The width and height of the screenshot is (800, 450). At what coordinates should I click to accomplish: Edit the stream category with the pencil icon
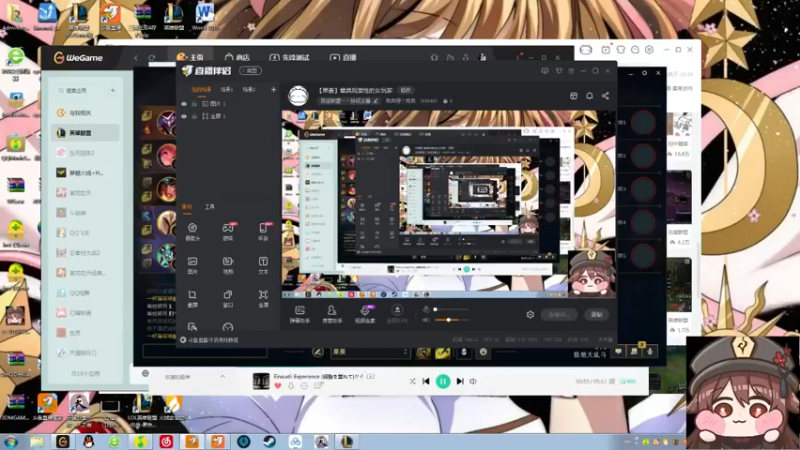(x=376, y=101)
